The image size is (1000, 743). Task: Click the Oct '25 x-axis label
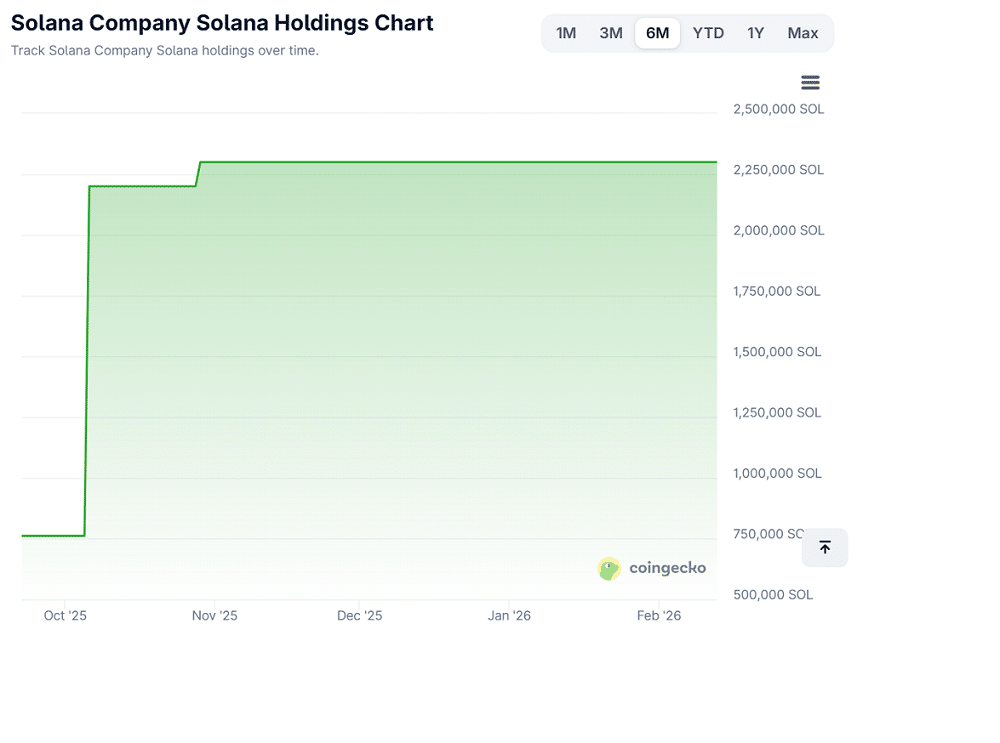[x=65, y=616]
